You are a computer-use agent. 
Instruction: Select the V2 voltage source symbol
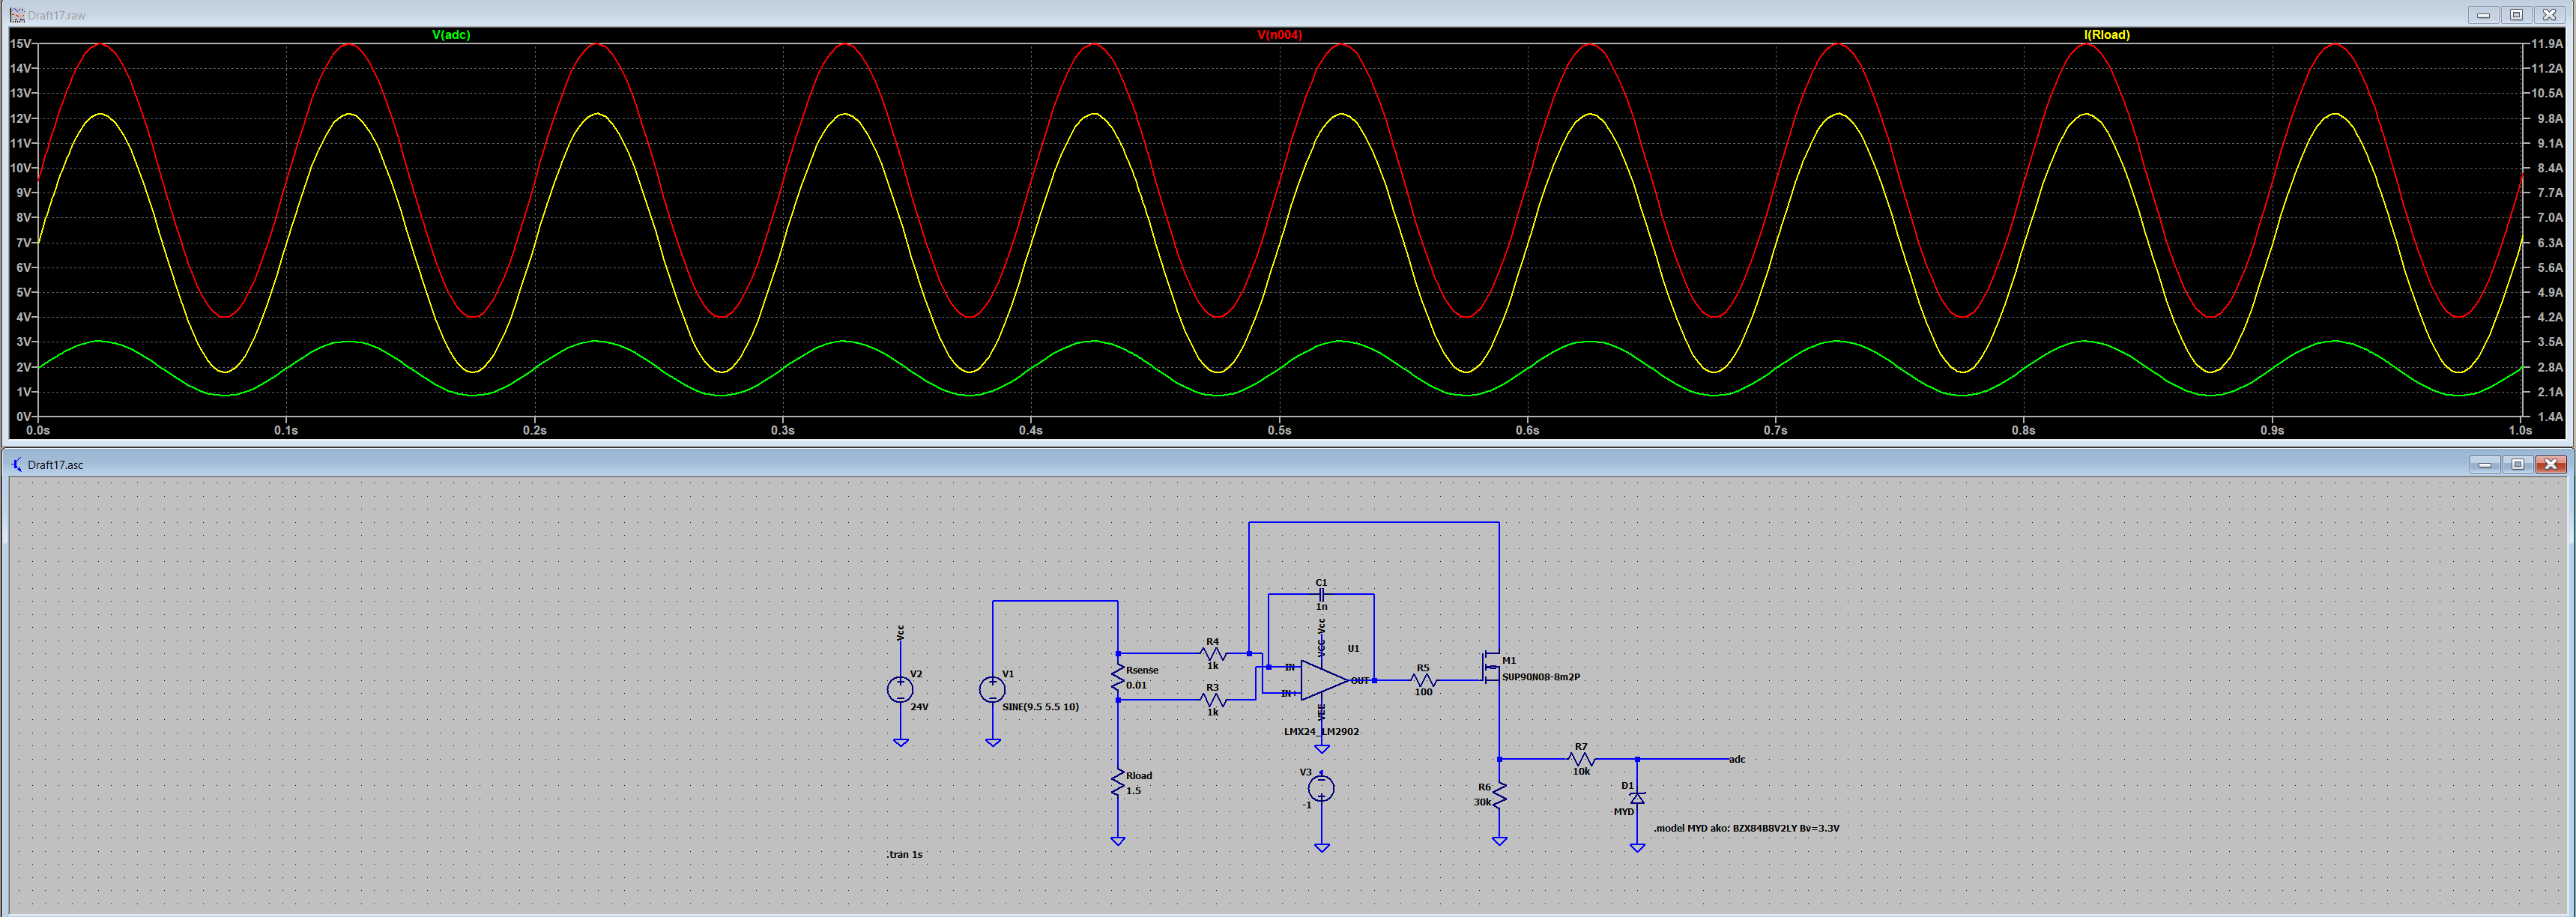tap(900, 689)
